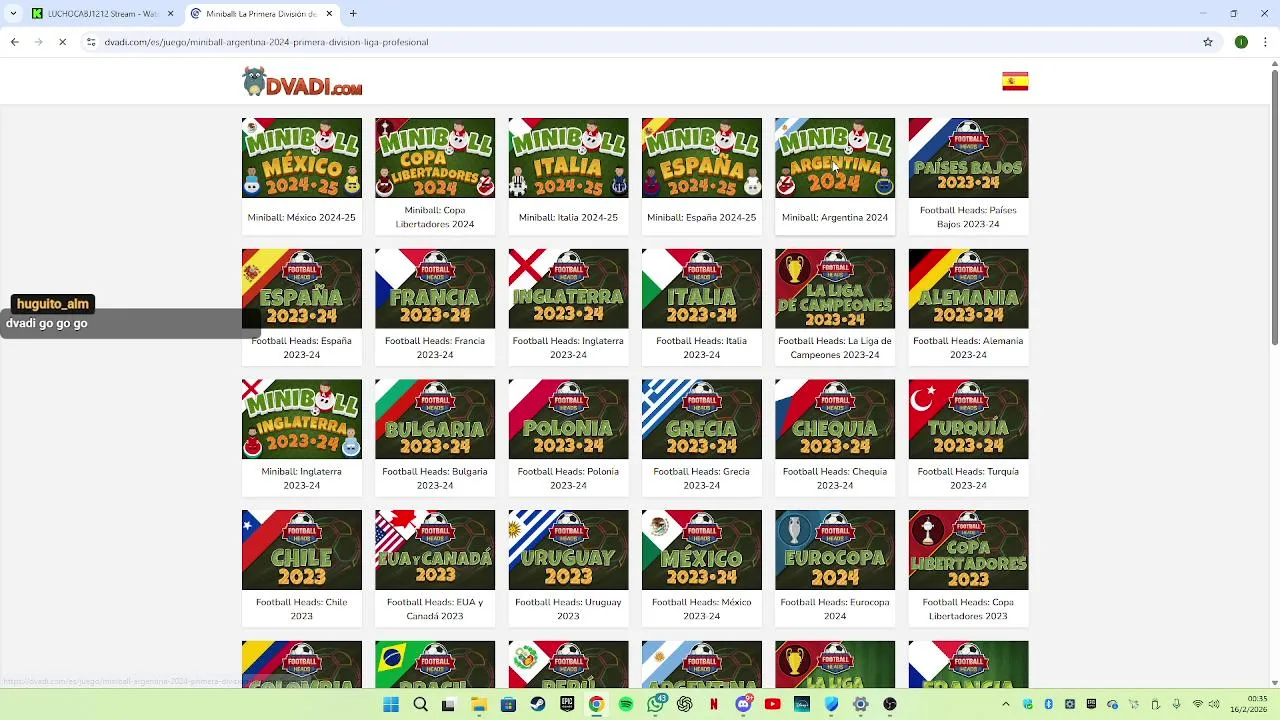Close the Miniball La Primera División tab
Viewport: 1280px width, 720px height.
(329, 14)
